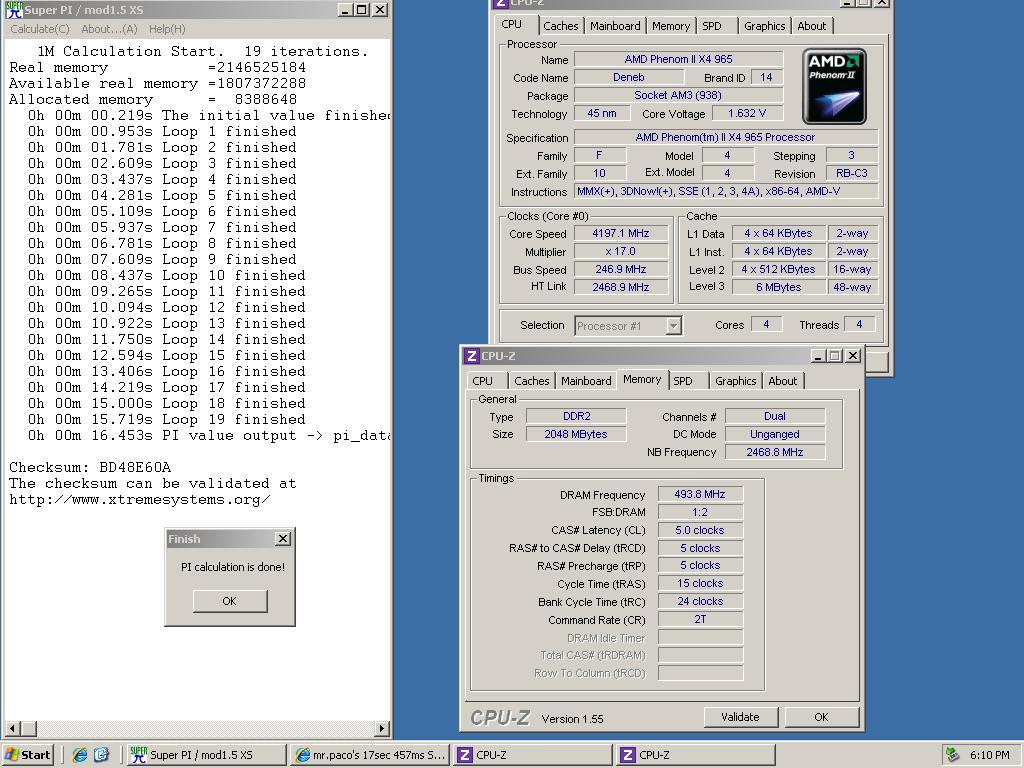Click the Socket AM3 (938) package field
The height and width of the screenshot is (768, 1024).
click(679, 95)
